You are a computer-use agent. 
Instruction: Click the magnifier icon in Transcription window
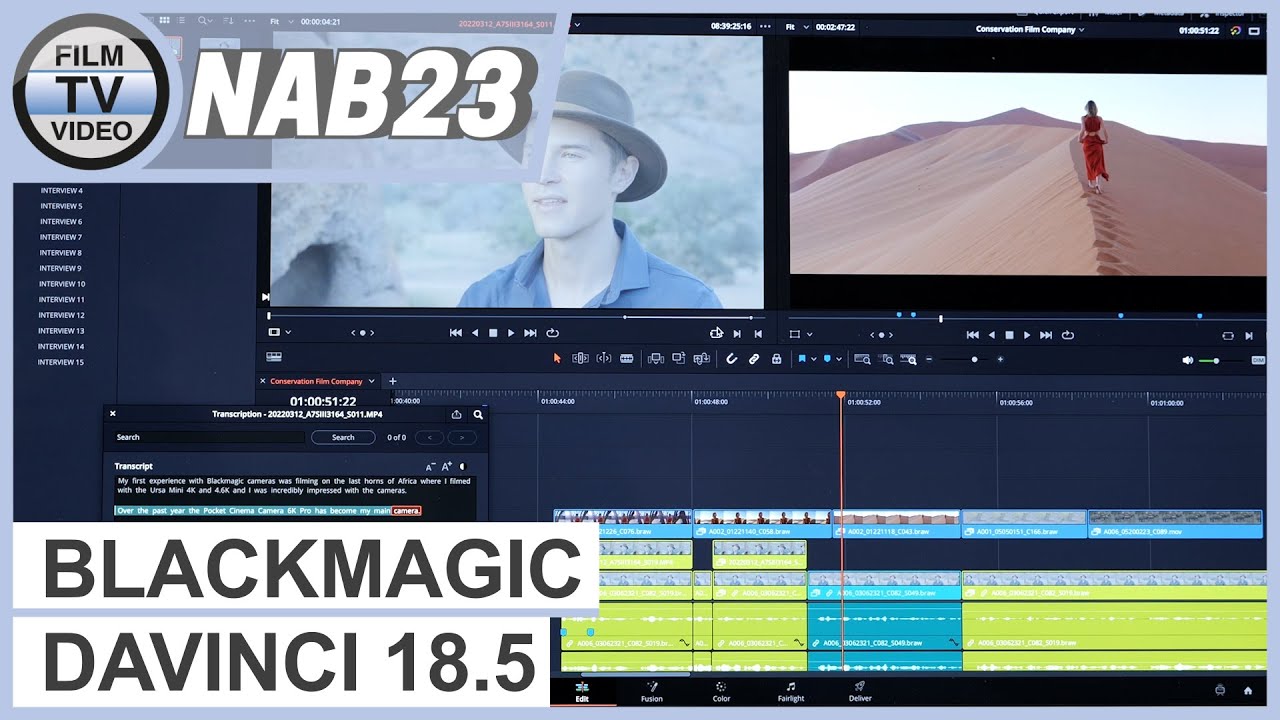(478, 414)
